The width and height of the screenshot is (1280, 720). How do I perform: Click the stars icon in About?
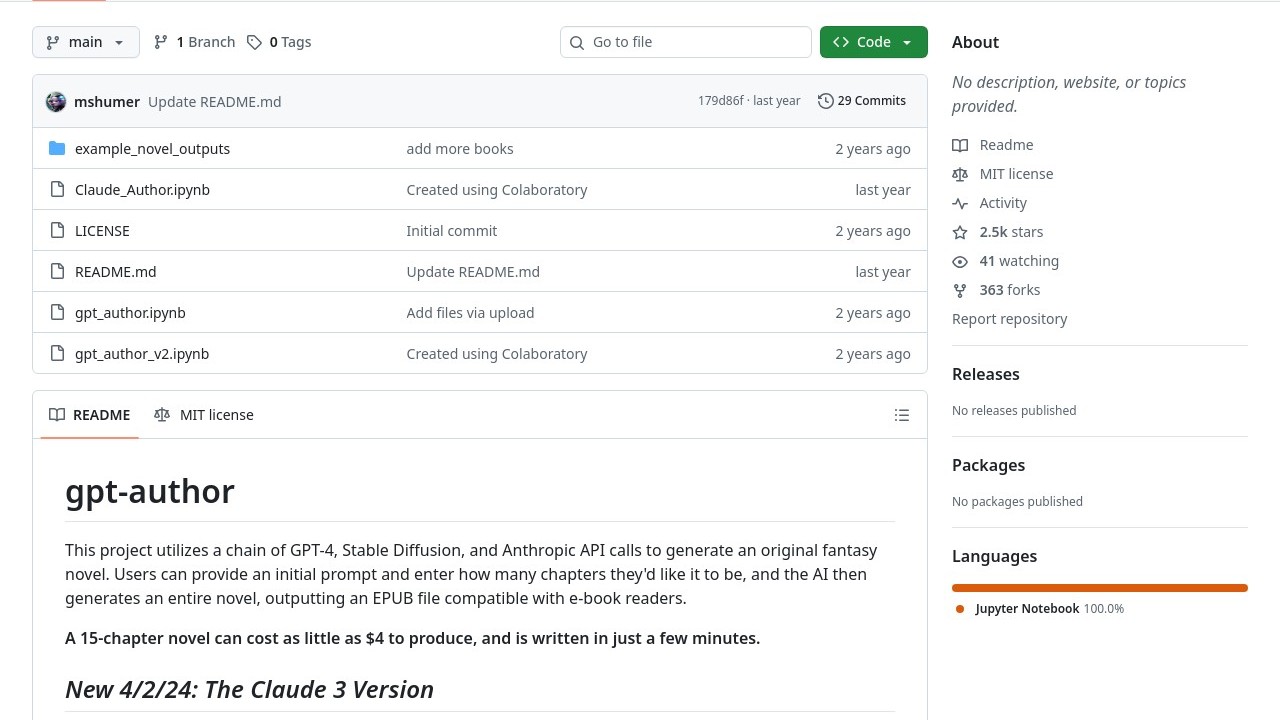click(x=960, y=232)
